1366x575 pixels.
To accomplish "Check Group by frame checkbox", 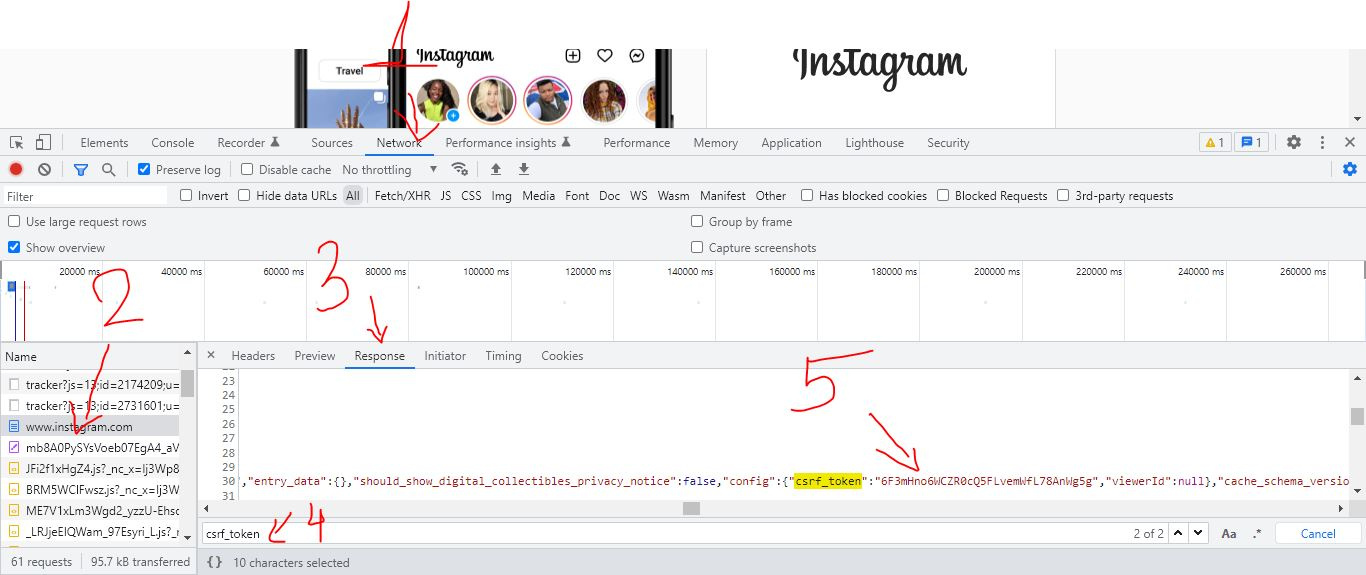I will [x=697, y=222].
